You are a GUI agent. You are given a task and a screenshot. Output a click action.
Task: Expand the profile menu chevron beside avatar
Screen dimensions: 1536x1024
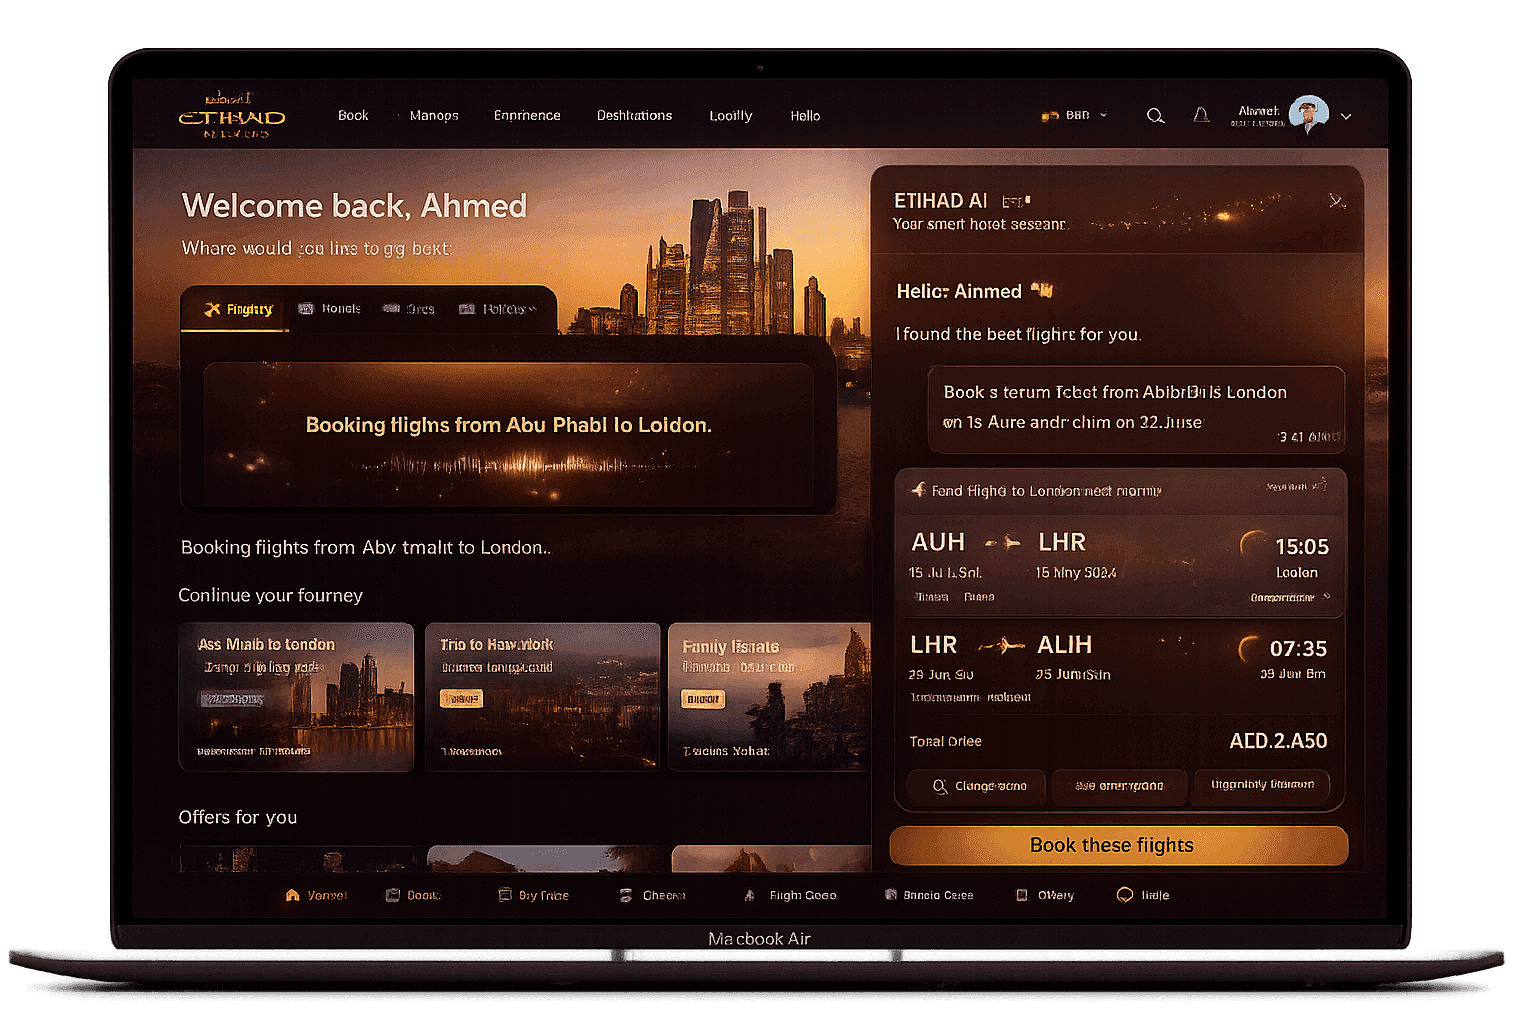[x=1346, y=116]
